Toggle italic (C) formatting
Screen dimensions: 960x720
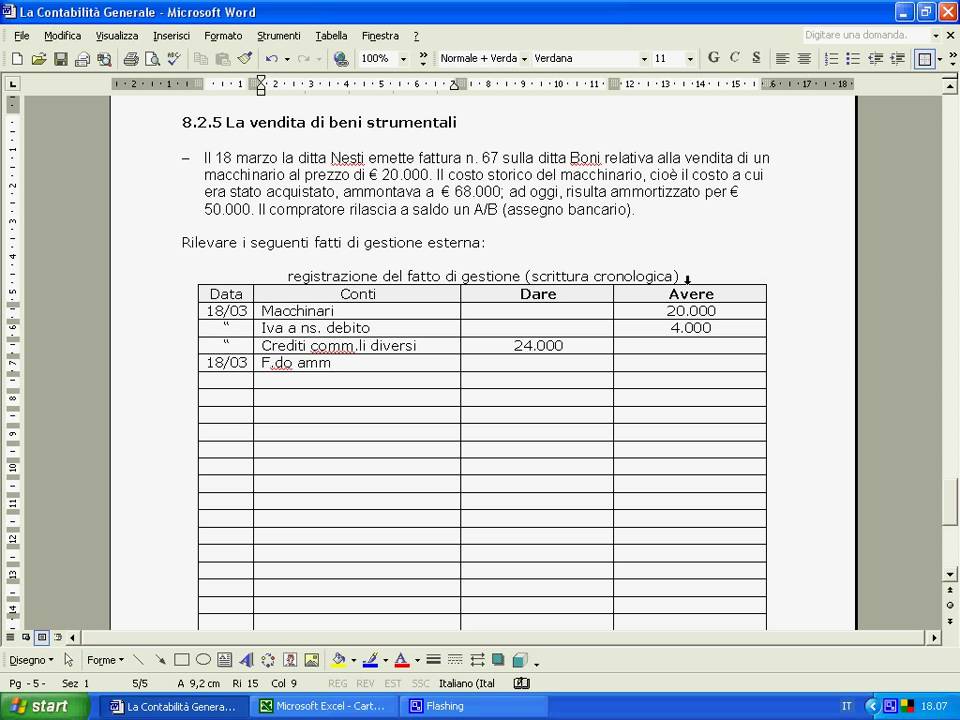coord(735,58)
